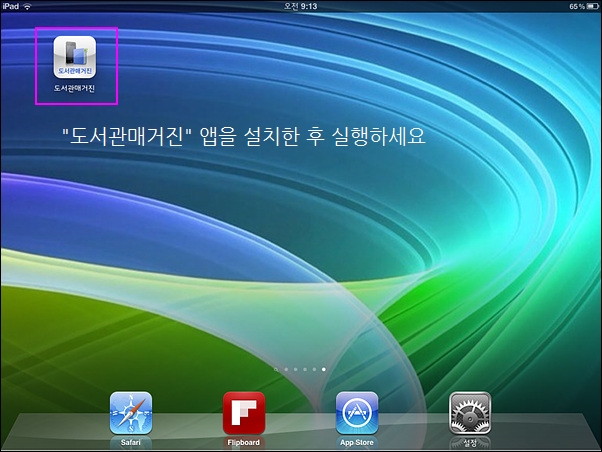Tap the Wi-Fi status icon
This screenshot has height=452, width=602.
(x=27, y=7)
